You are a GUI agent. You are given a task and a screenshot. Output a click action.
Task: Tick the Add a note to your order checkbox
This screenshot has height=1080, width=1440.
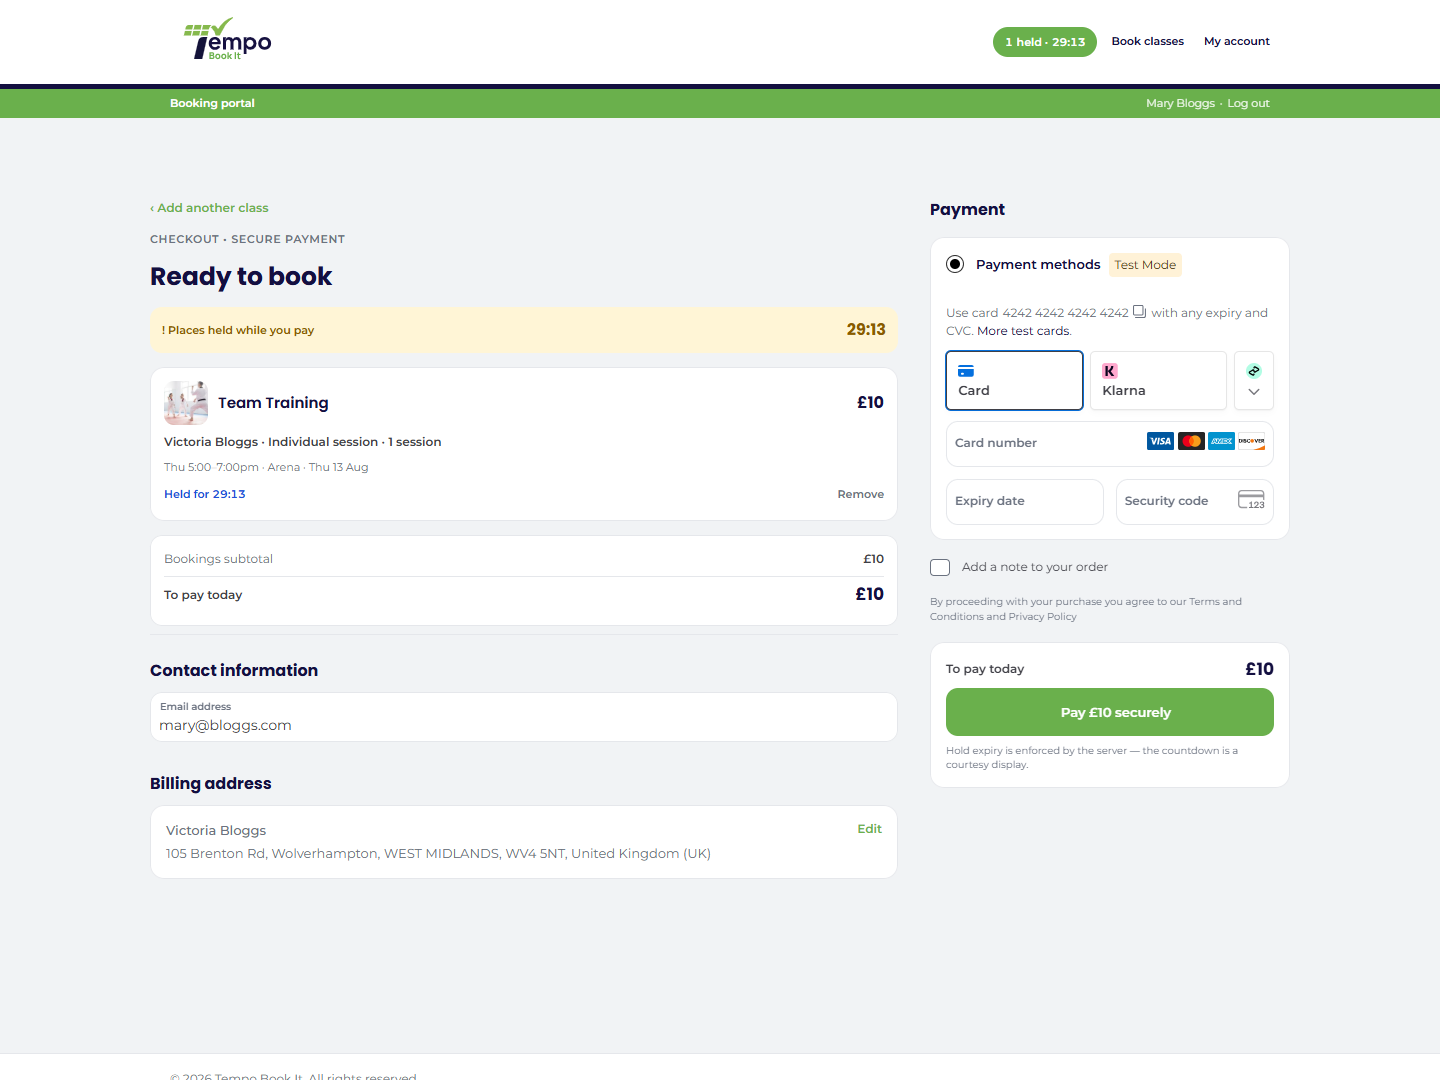tap(940, 567)
